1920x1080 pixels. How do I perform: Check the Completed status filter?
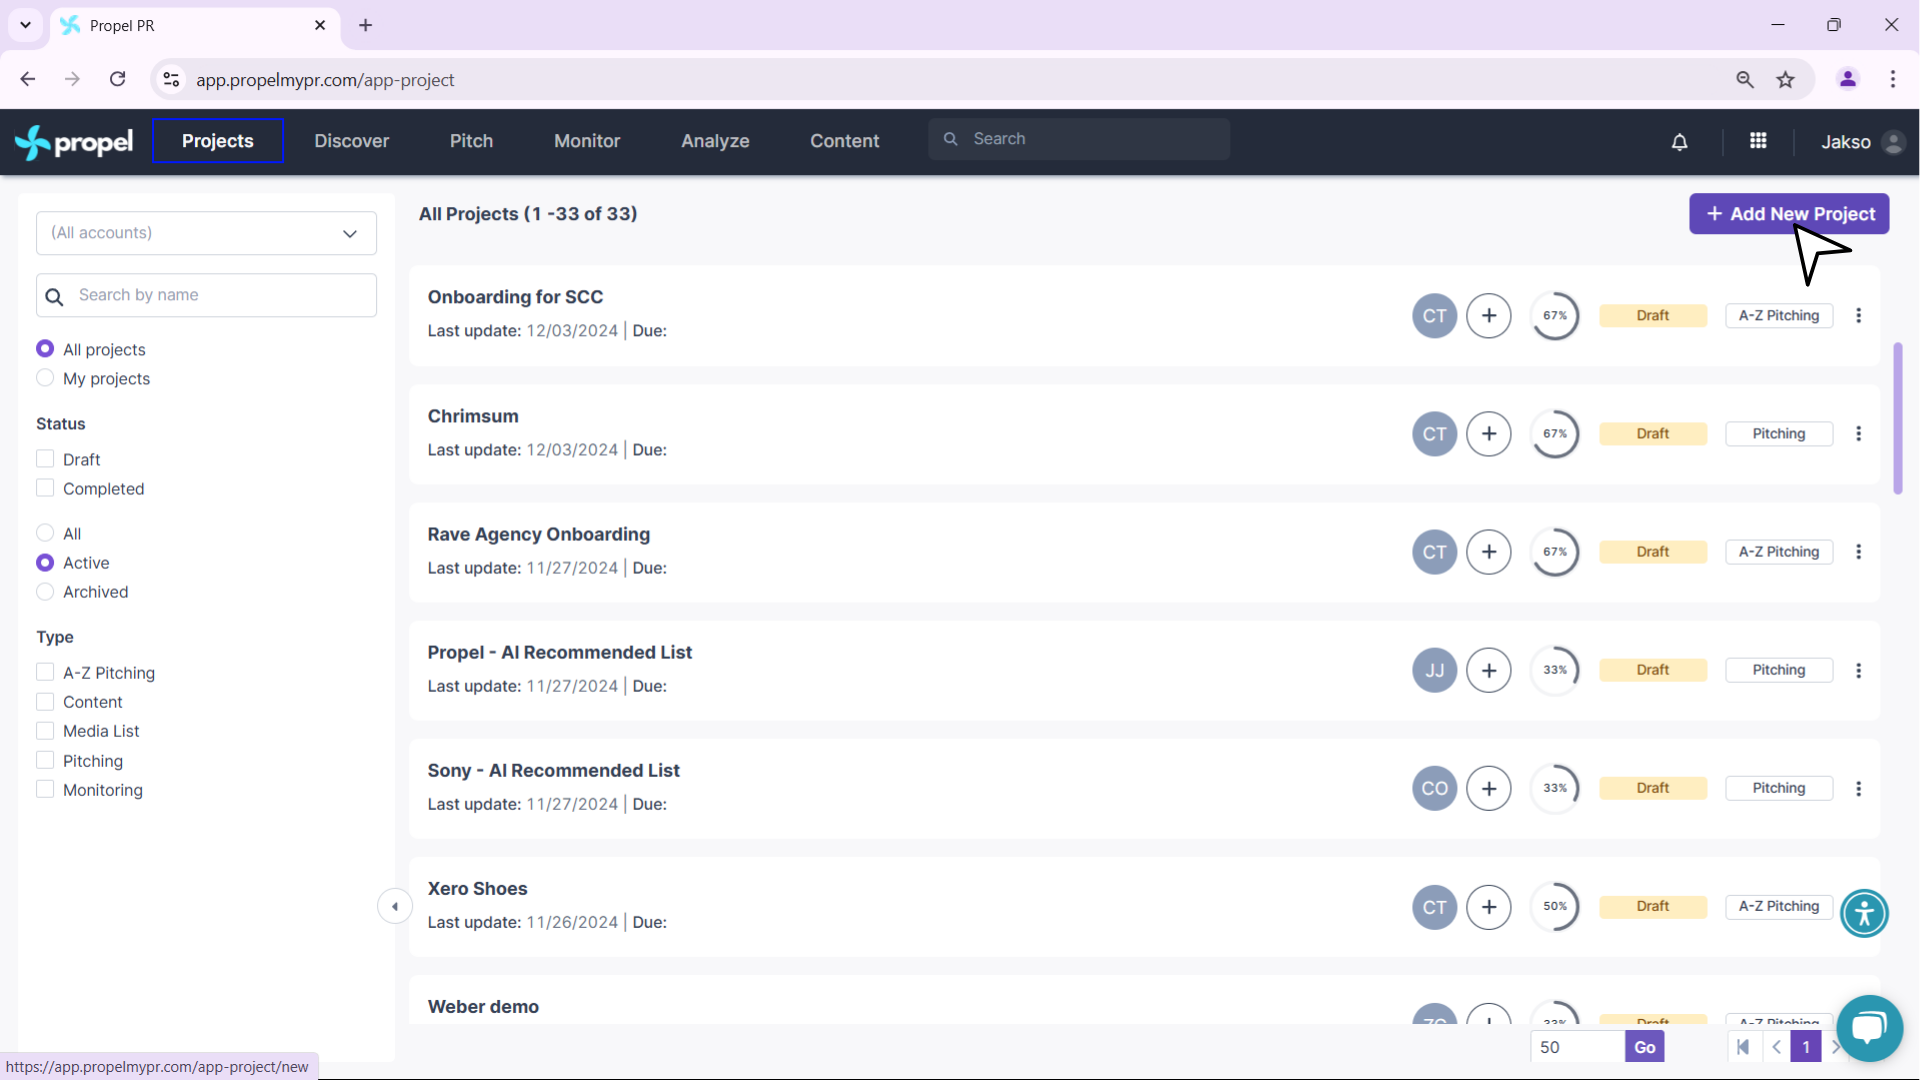(x=45, y=488)
